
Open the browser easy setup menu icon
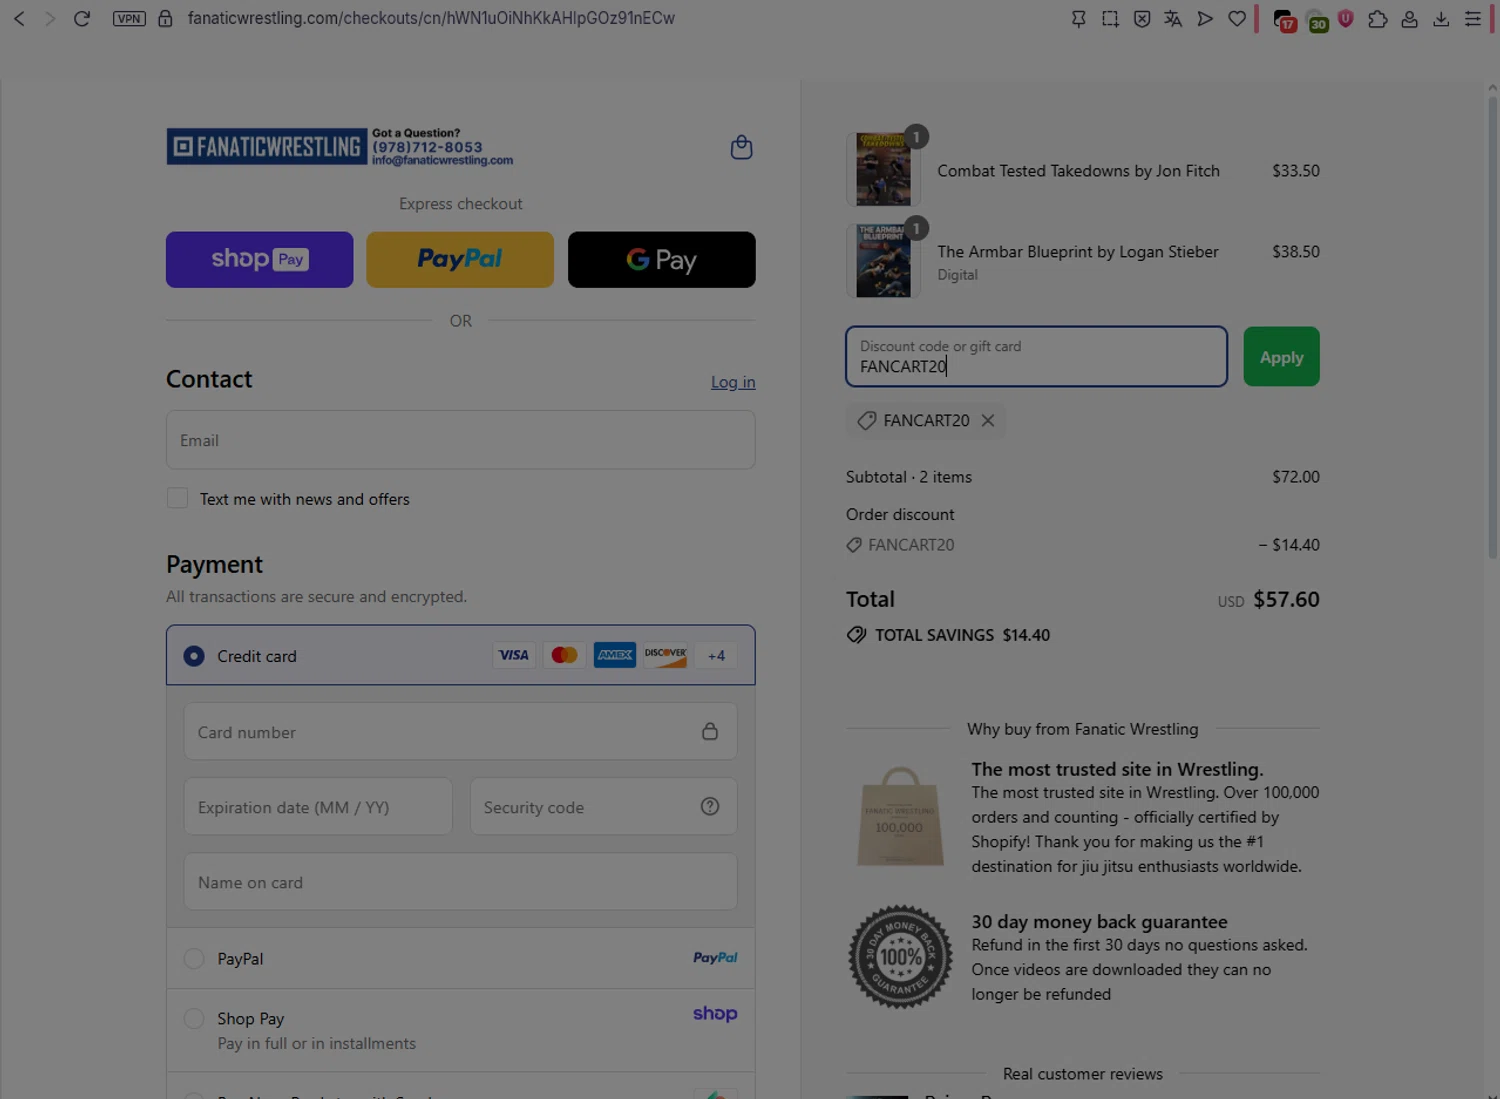click(x=1473, y=18)
